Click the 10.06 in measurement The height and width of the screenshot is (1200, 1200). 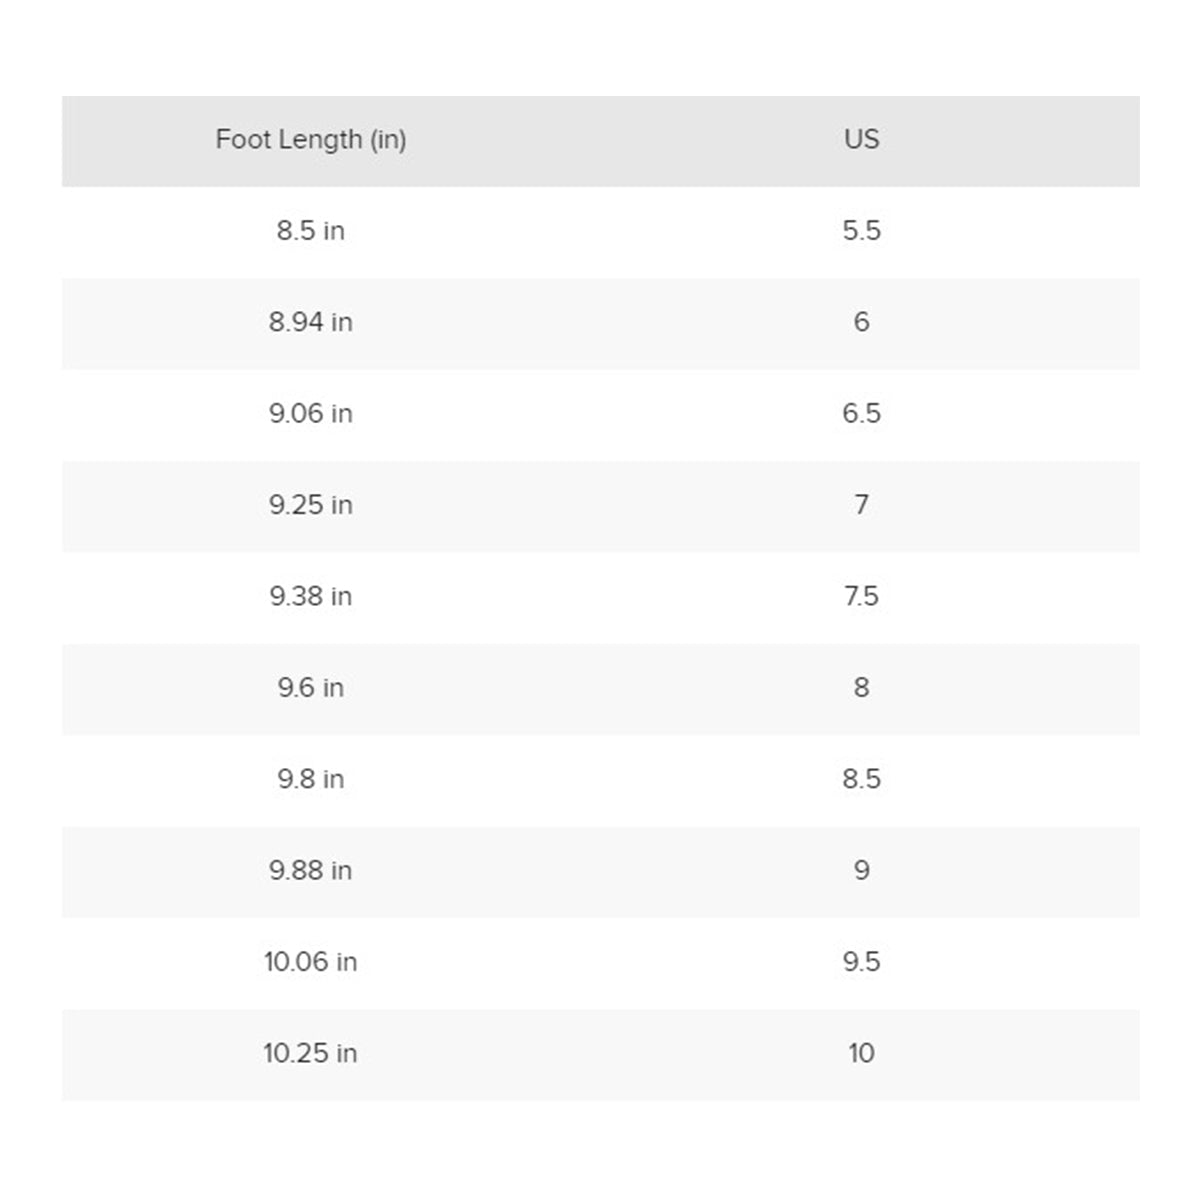pyautogui.click(x=311, y=962)
